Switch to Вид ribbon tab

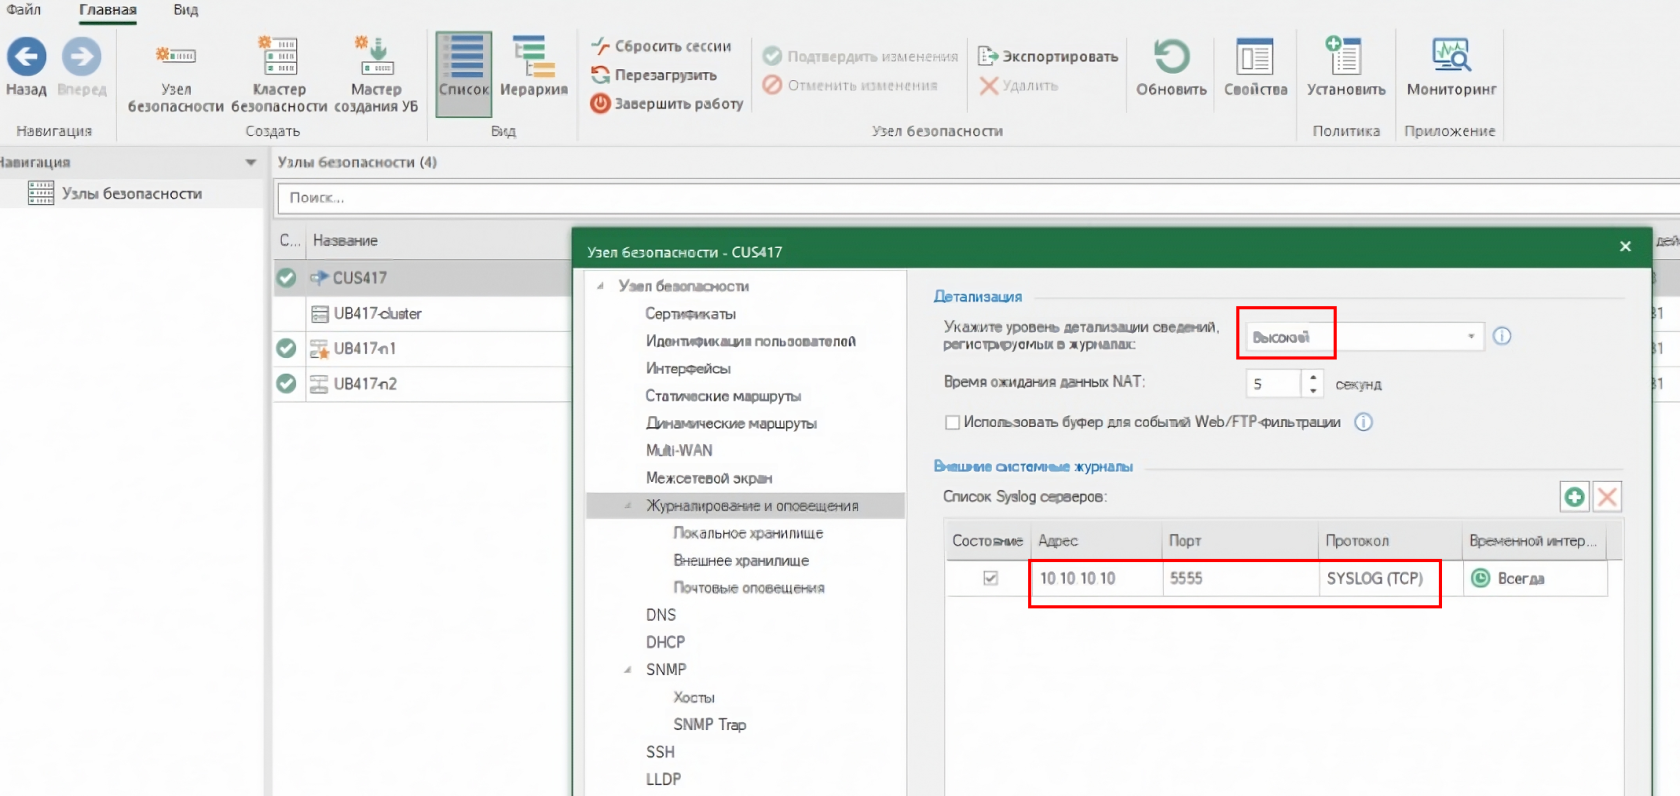point(185,10)
